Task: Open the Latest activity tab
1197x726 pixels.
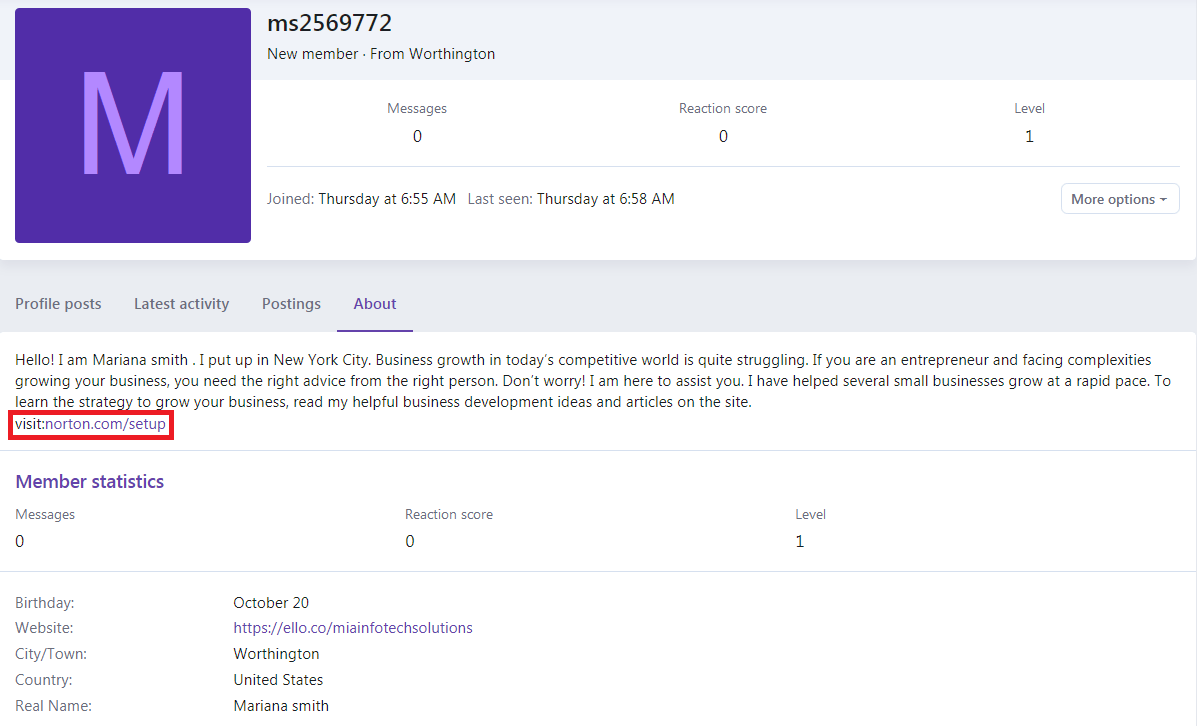Action: pos(182,304)
